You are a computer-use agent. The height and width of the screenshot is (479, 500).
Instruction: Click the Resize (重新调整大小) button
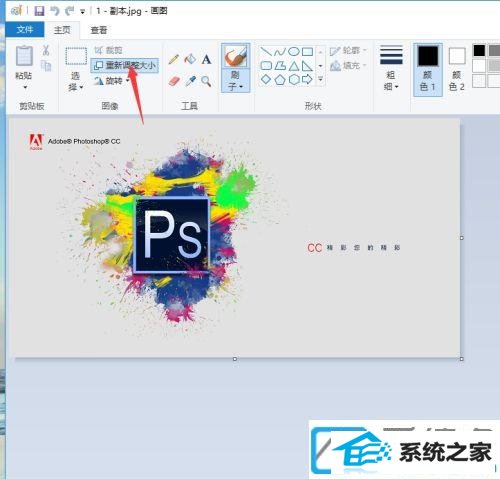click(x=125, y=65)
